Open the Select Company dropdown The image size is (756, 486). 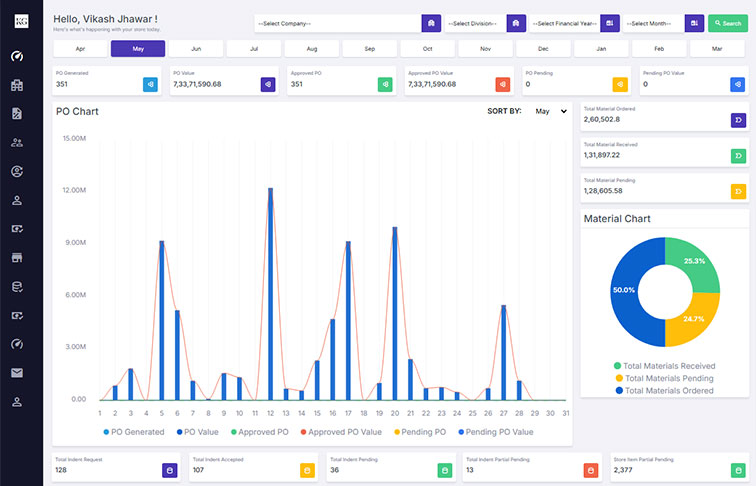point(336,23)
